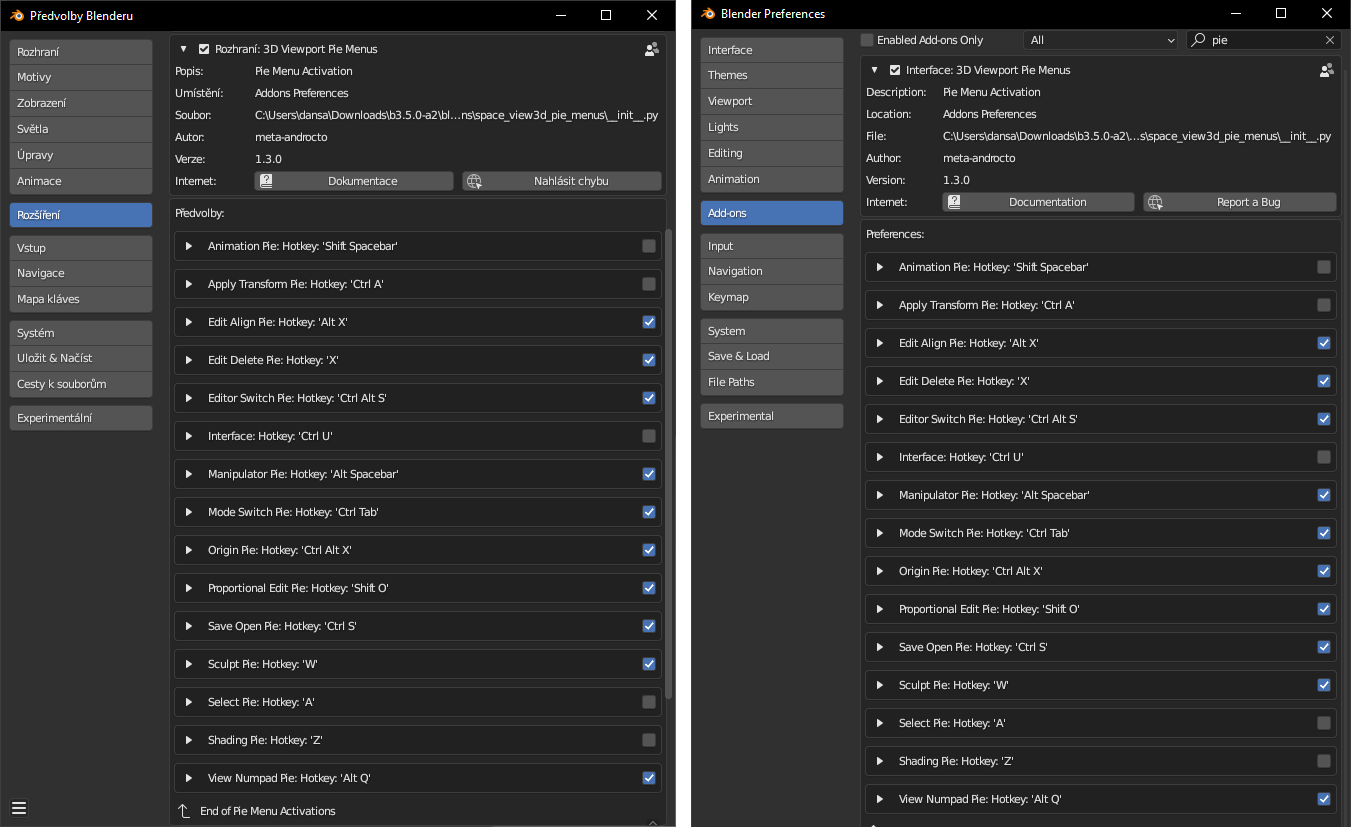The width and height of the screenshot is (1352, 827).
Task: Click vertical scrollbar in Předvolby Blenderu window
Action: [669, 465]
